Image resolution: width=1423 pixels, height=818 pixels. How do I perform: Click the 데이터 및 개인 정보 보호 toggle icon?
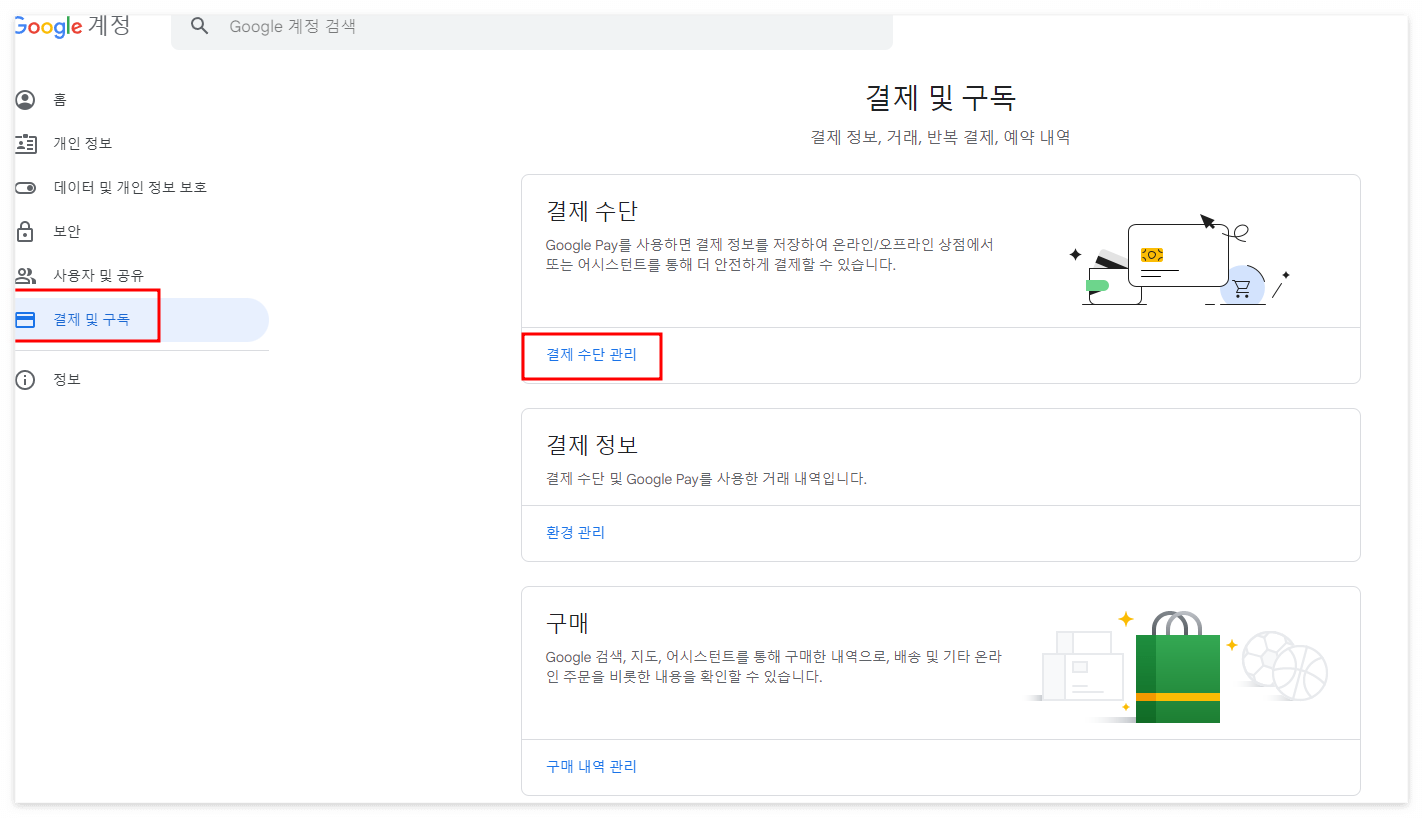coord(25,188)
